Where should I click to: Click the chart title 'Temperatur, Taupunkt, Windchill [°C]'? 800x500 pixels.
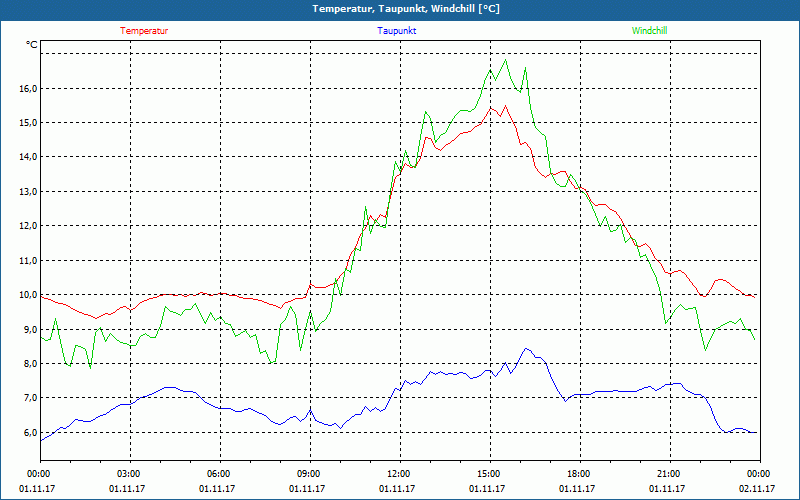pyautogui.click(x=406, y=9)
